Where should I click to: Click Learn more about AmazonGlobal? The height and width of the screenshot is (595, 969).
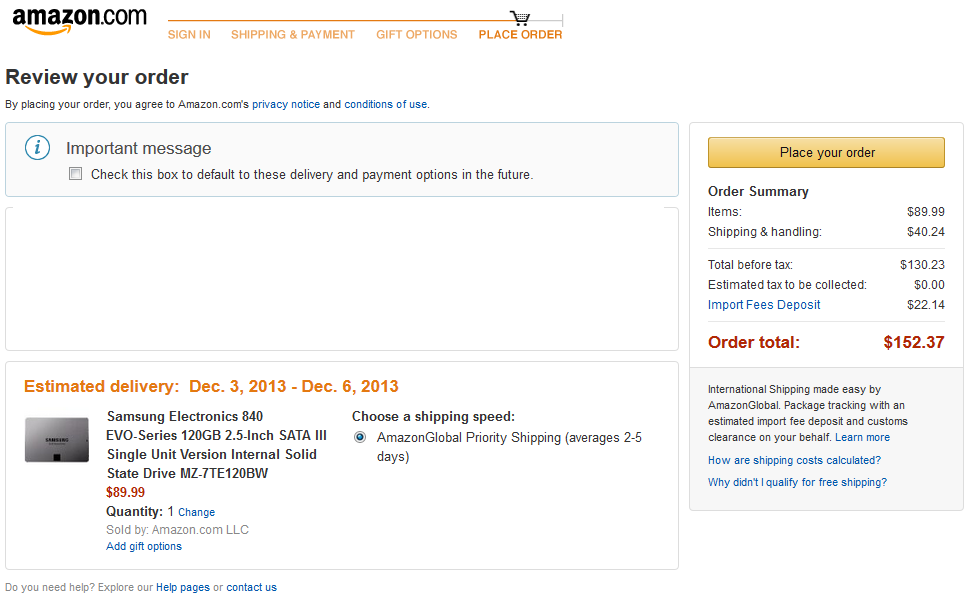862,437
